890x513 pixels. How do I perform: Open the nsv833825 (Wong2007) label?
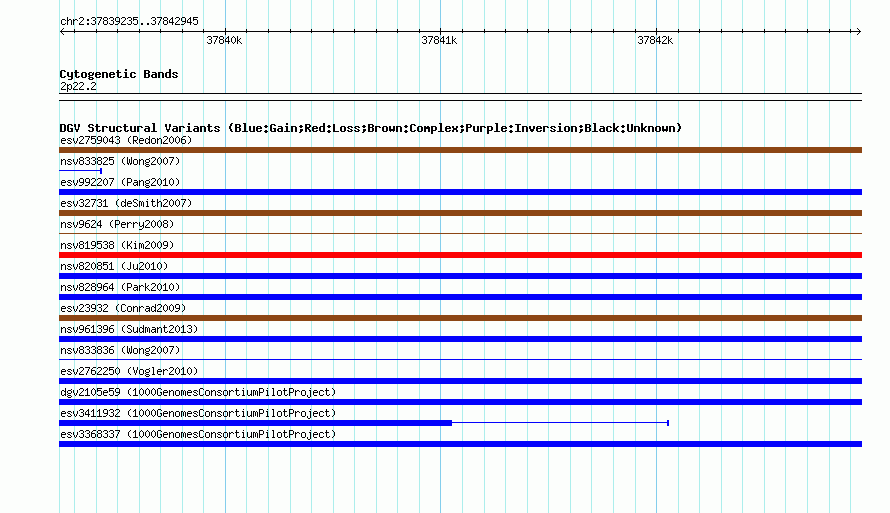pos(120,161)
